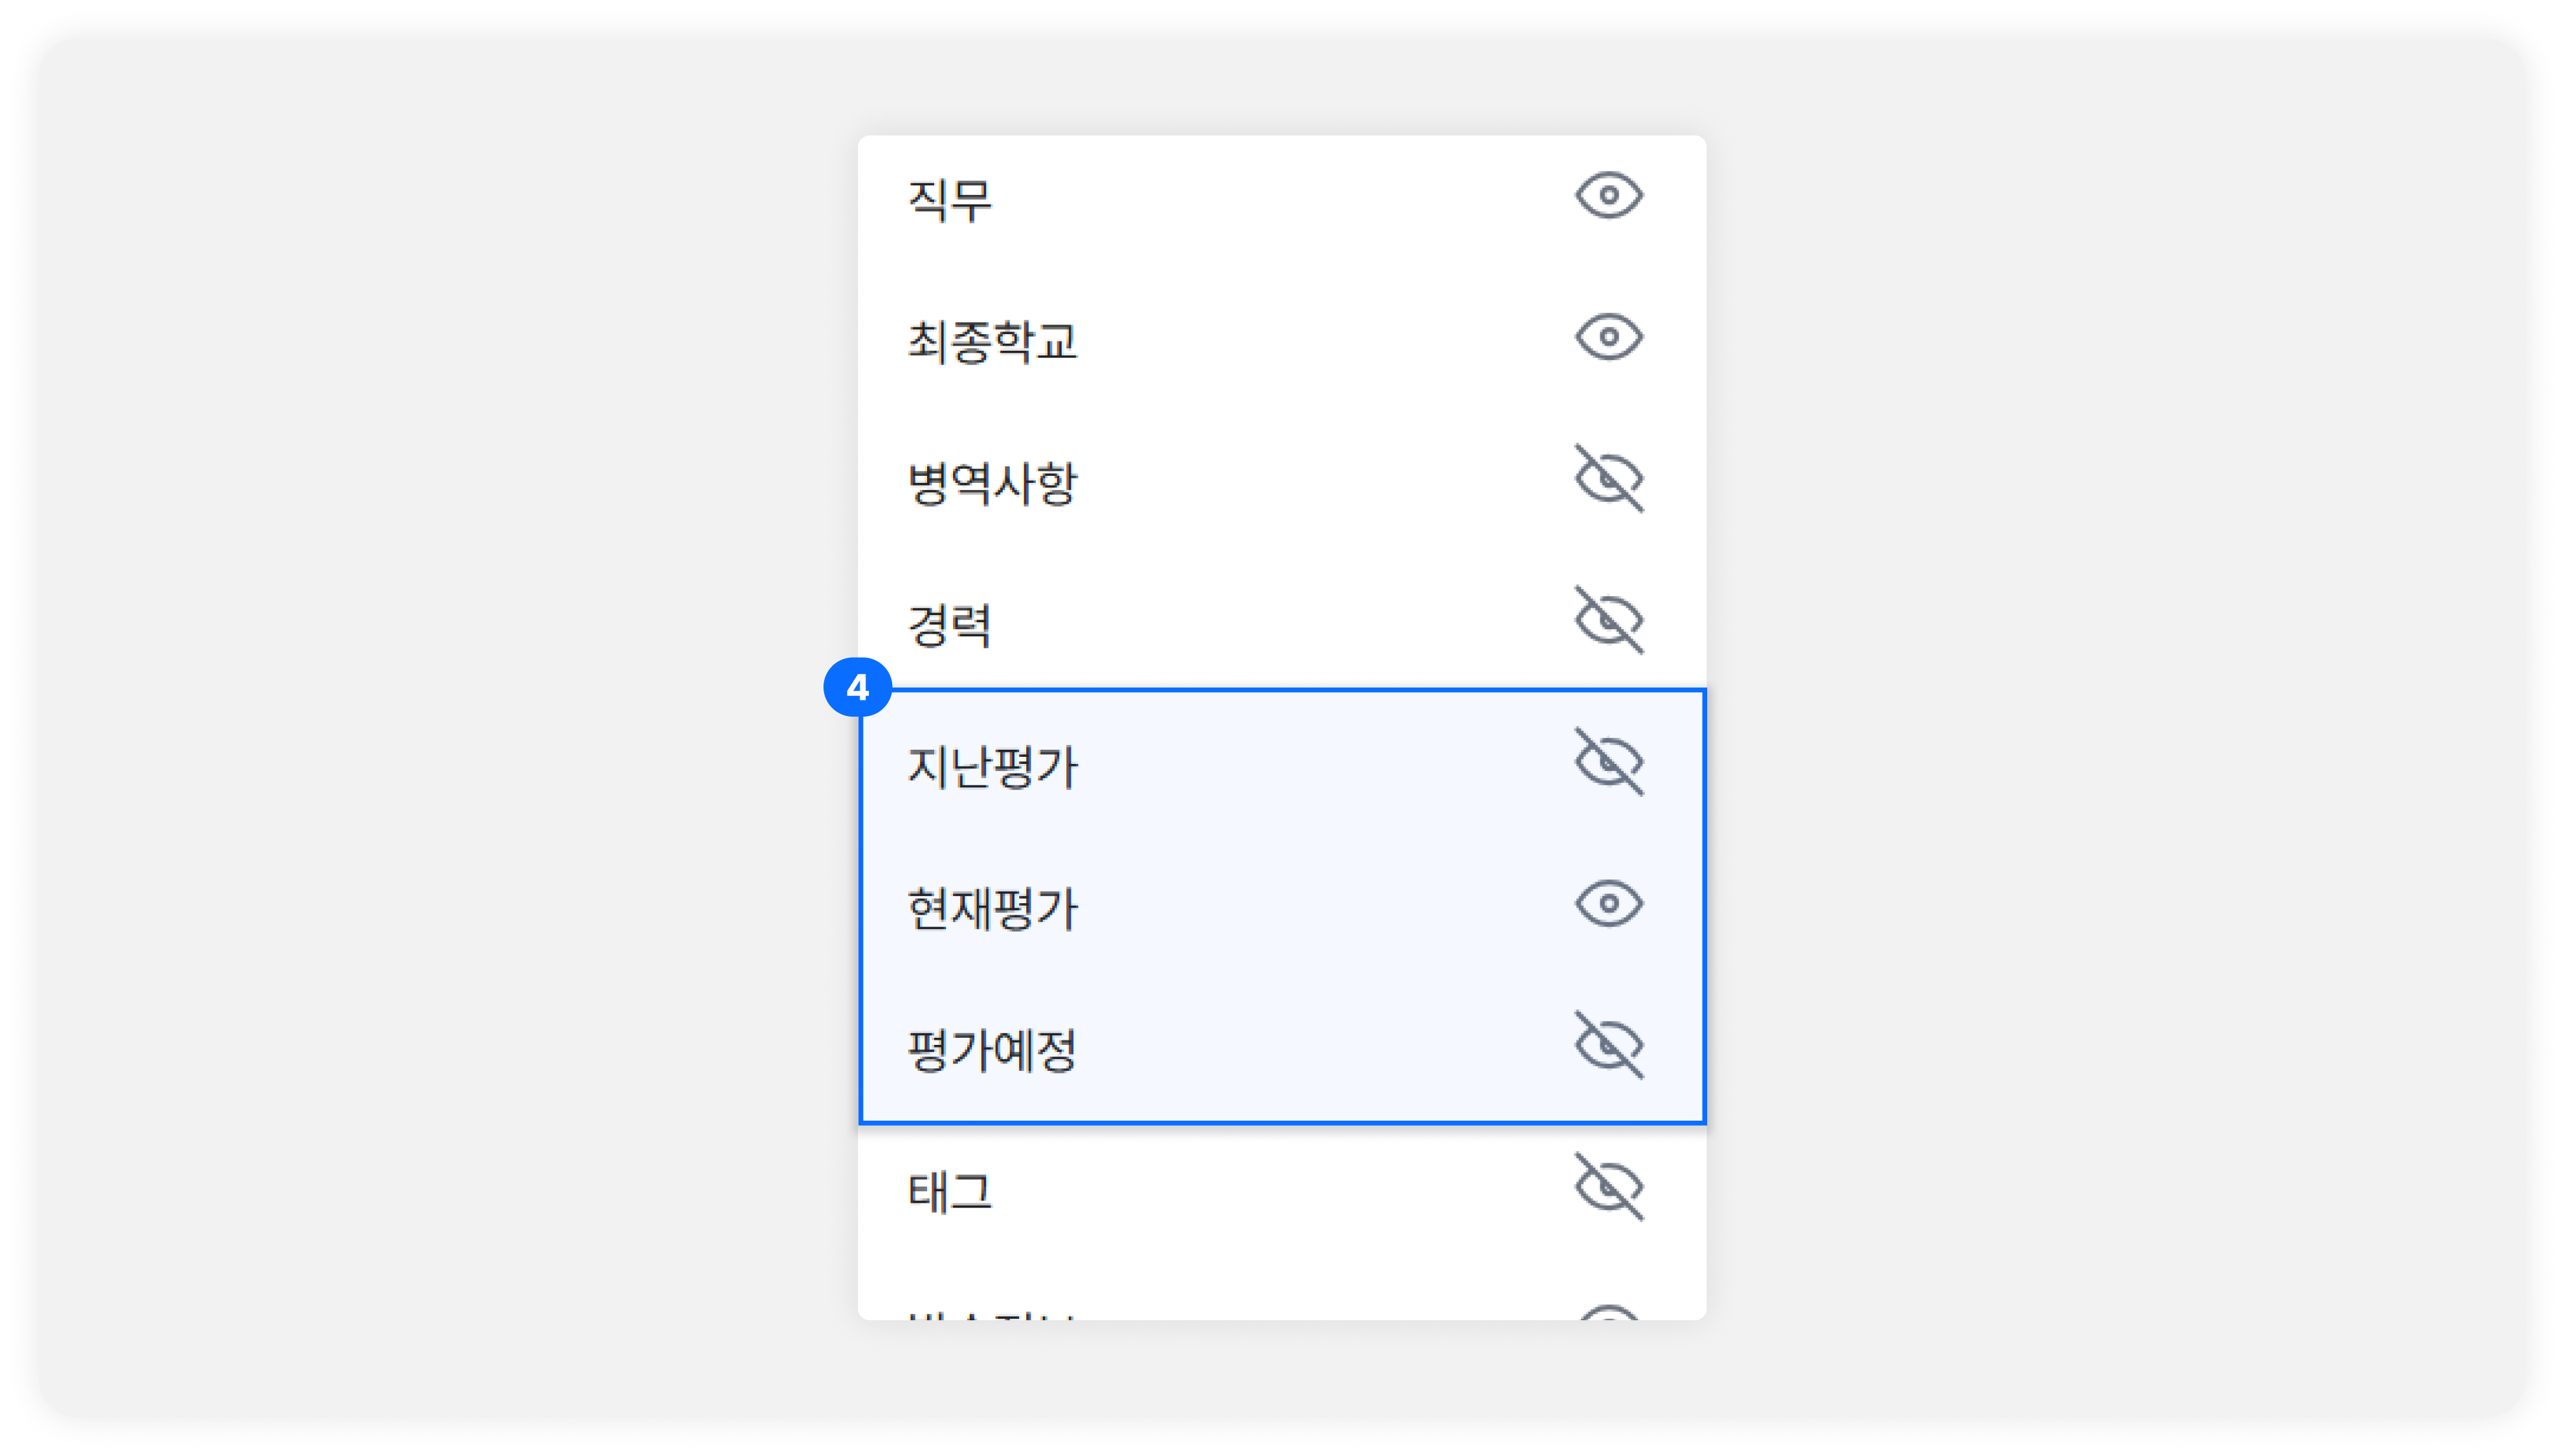The image size is (2565, 1456).
Task: Hide the 직무 column via eye icon
Action: pyautogui.click(x=1608, y=196)
